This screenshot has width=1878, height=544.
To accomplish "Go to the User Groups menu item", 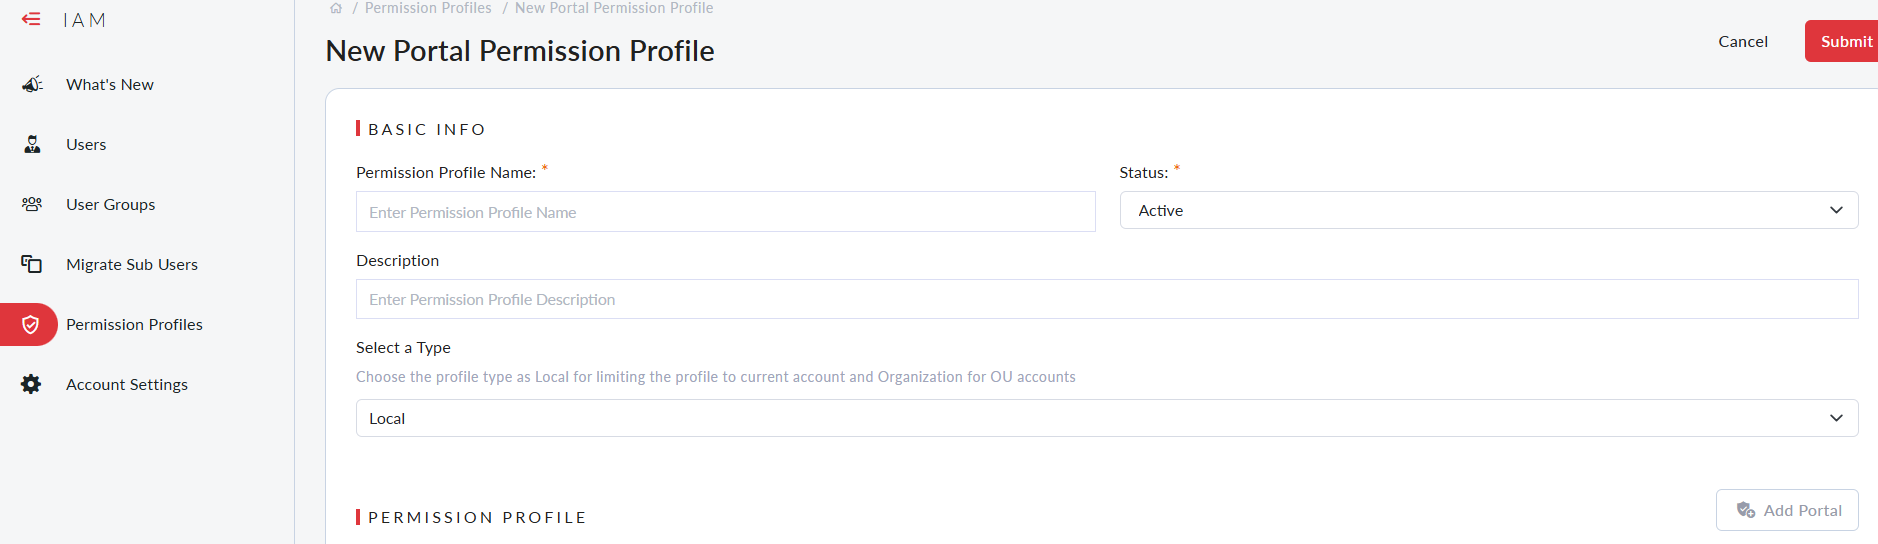I will point(110,204).
